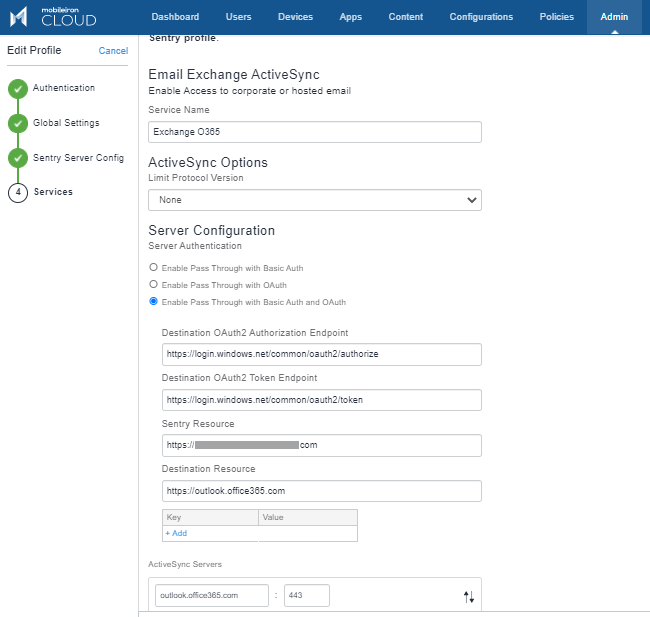Viewport: 650px width, 617px height.
Task: Edit the OAuth2 Token Endpoint field
Action: 322,400
